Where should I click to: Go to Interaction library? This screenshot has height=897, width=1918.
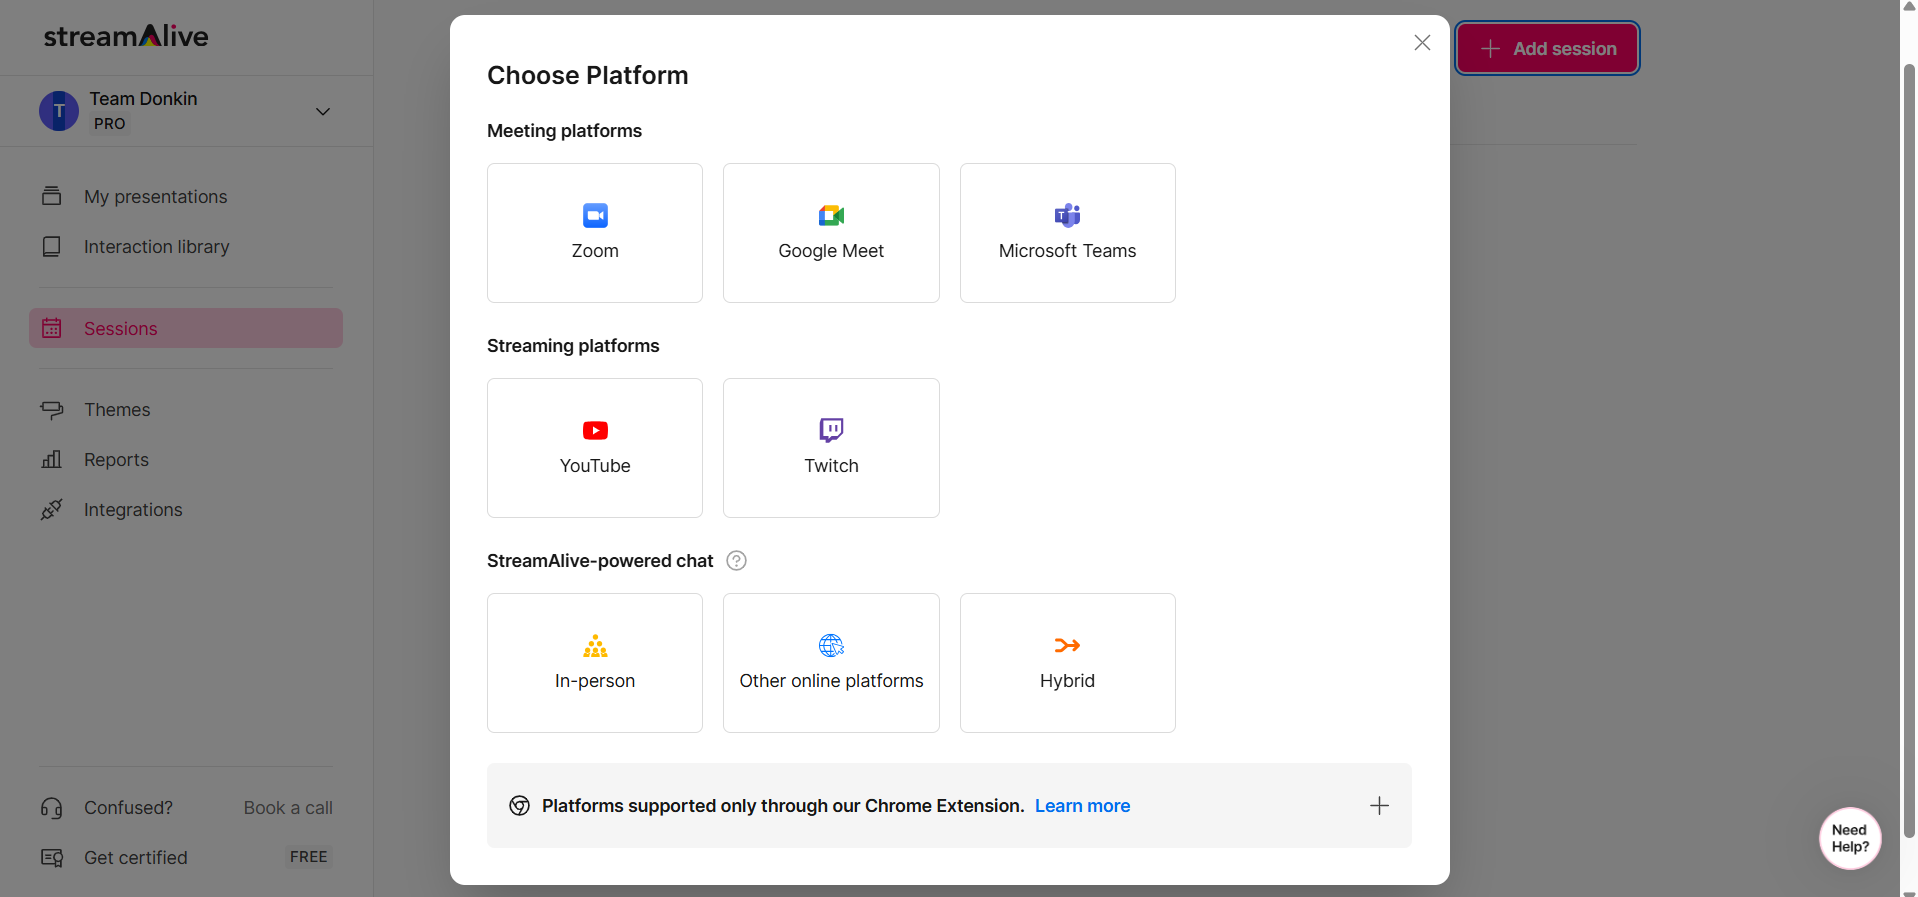(x=186, y=247)
